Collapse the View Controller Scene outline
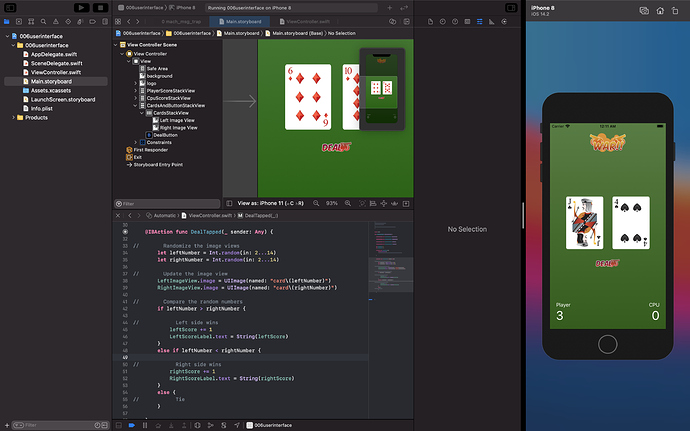The image size is (690, 431). click(116, 44)
